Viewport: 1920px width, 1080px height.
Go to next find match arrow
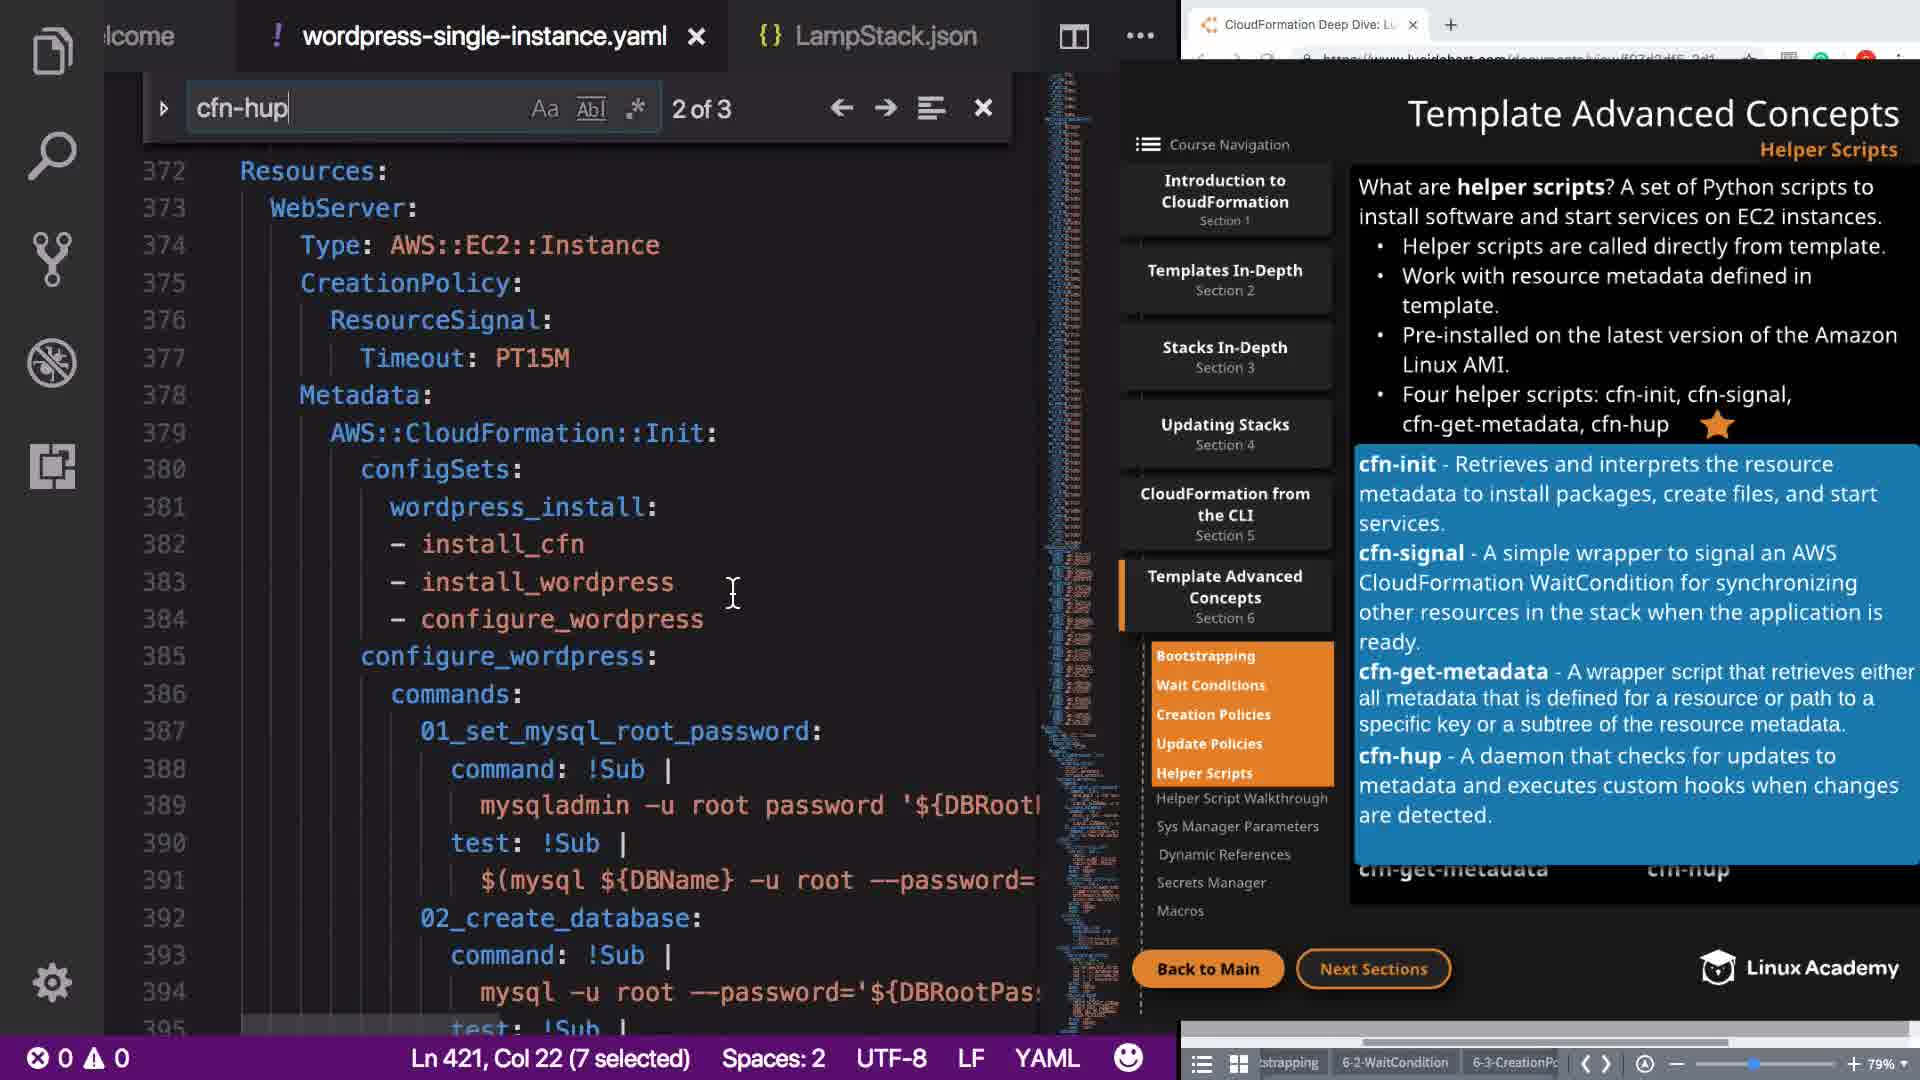tap(886, 108)
